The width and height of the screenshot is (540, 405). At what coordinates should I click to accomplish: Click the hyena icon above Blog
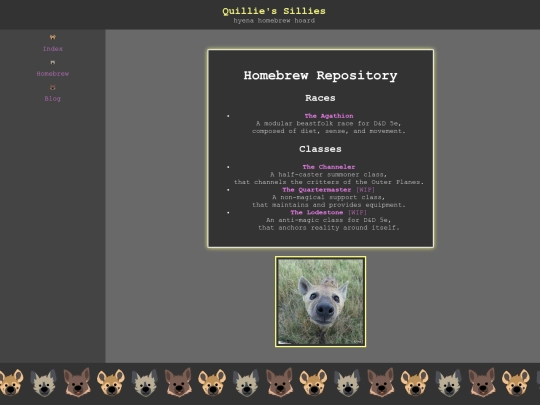pos(53,87)
